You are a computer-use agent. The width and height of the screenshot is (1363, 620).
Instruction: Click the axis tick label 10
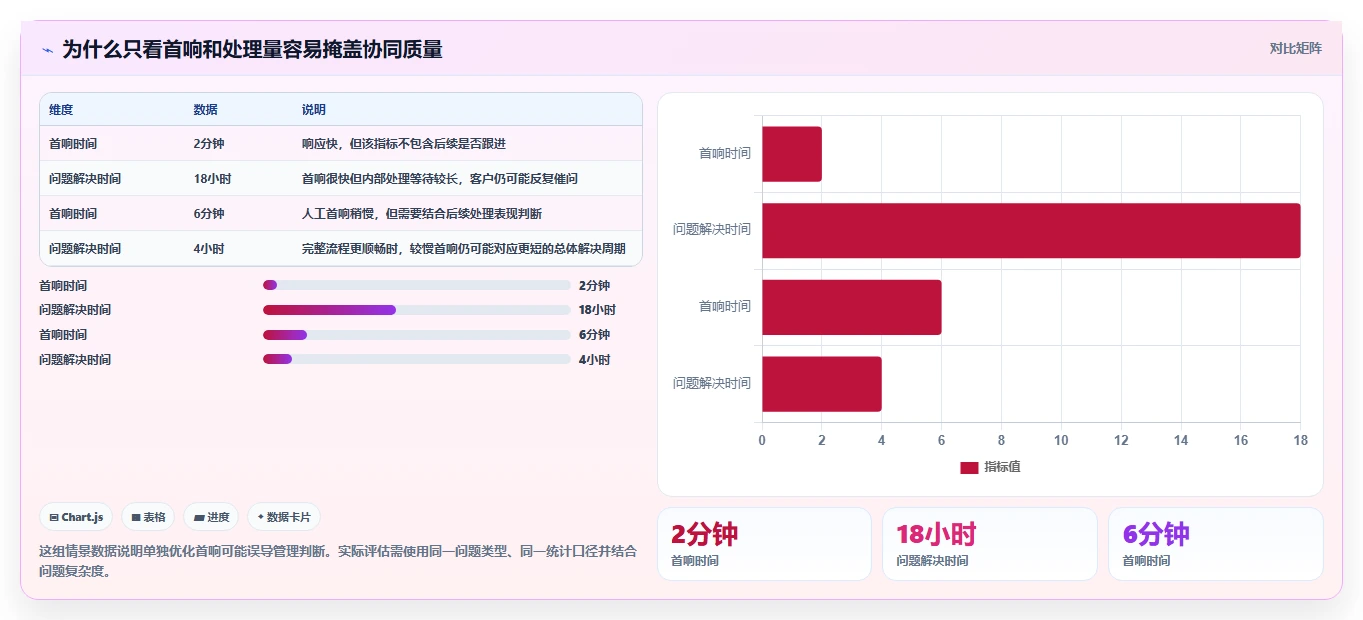pyautogui.click(x=1061, y=441)
